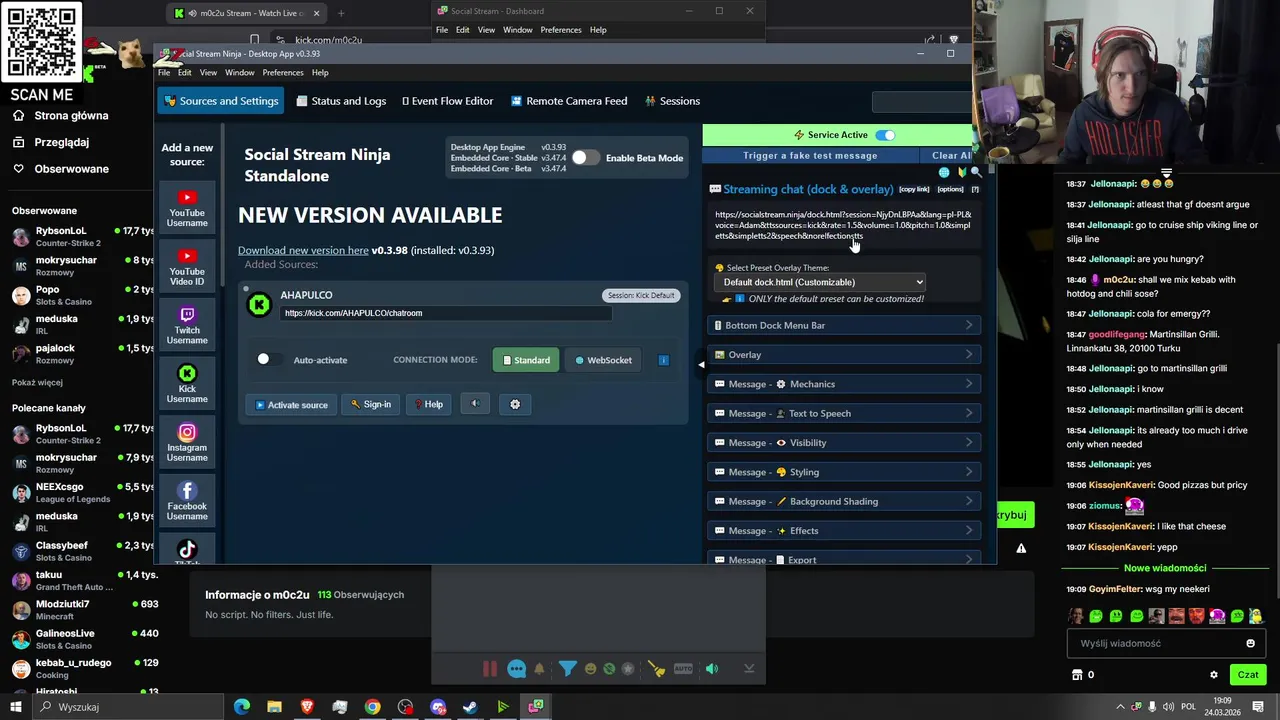Enable Beta Mode toggle
1280x720 pixels.
pyautogui.click(x=586, y=158)
